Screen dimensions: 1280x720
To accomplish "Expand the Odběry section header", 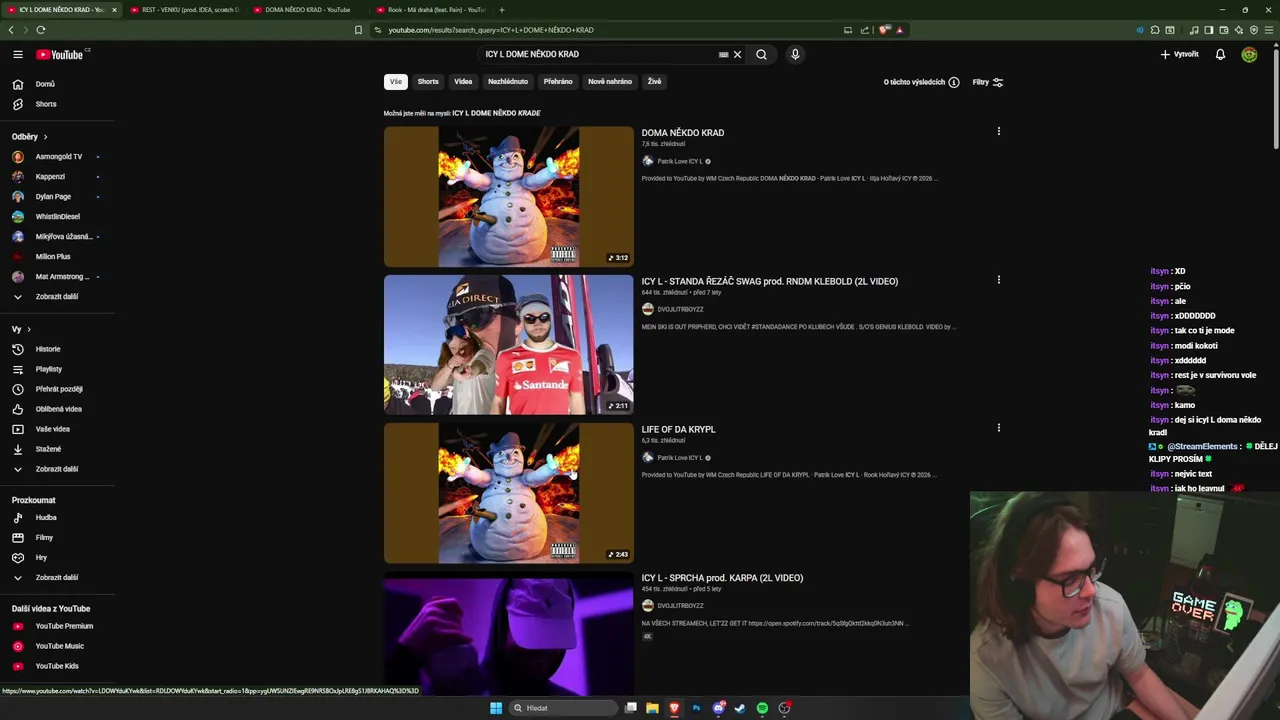I will tap(30, 137).
